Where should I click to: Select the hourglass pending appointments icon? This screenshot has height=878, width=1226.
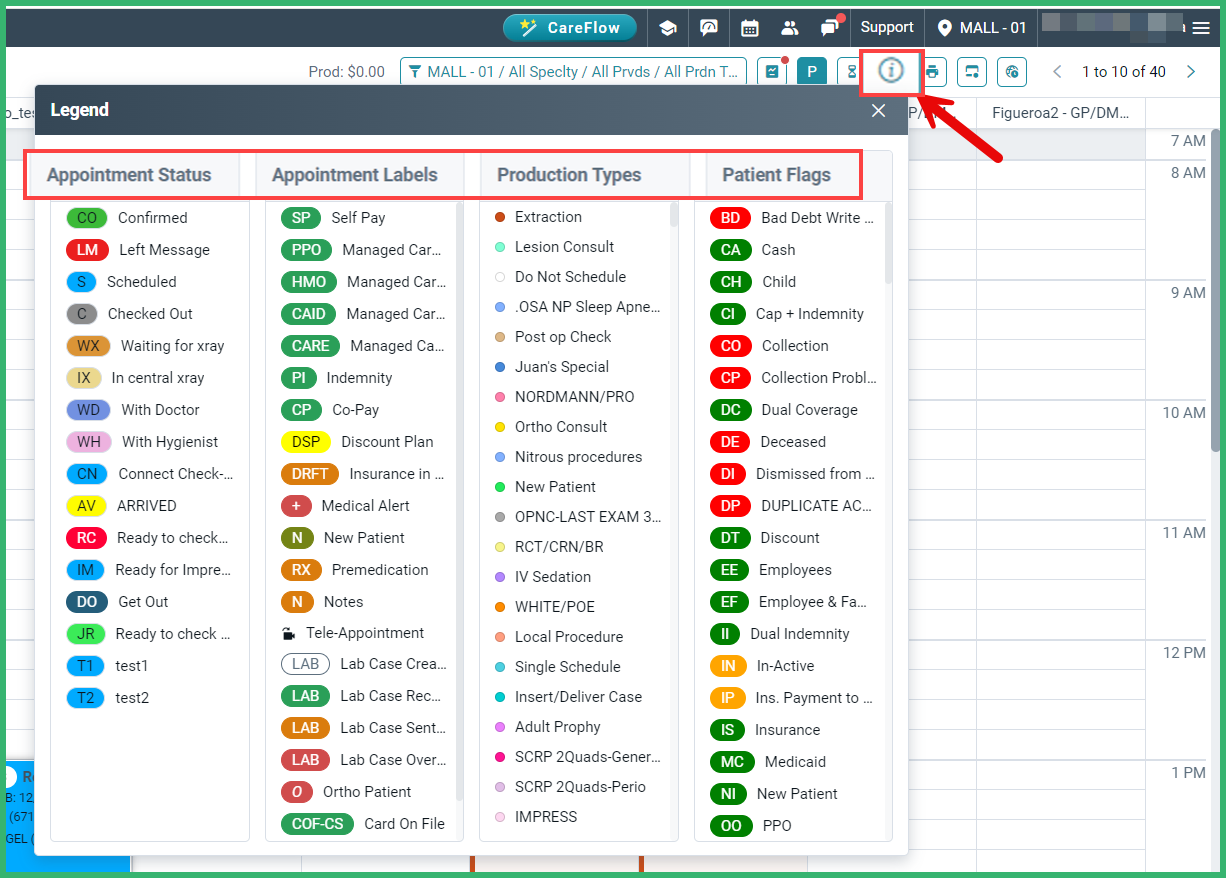851,71
